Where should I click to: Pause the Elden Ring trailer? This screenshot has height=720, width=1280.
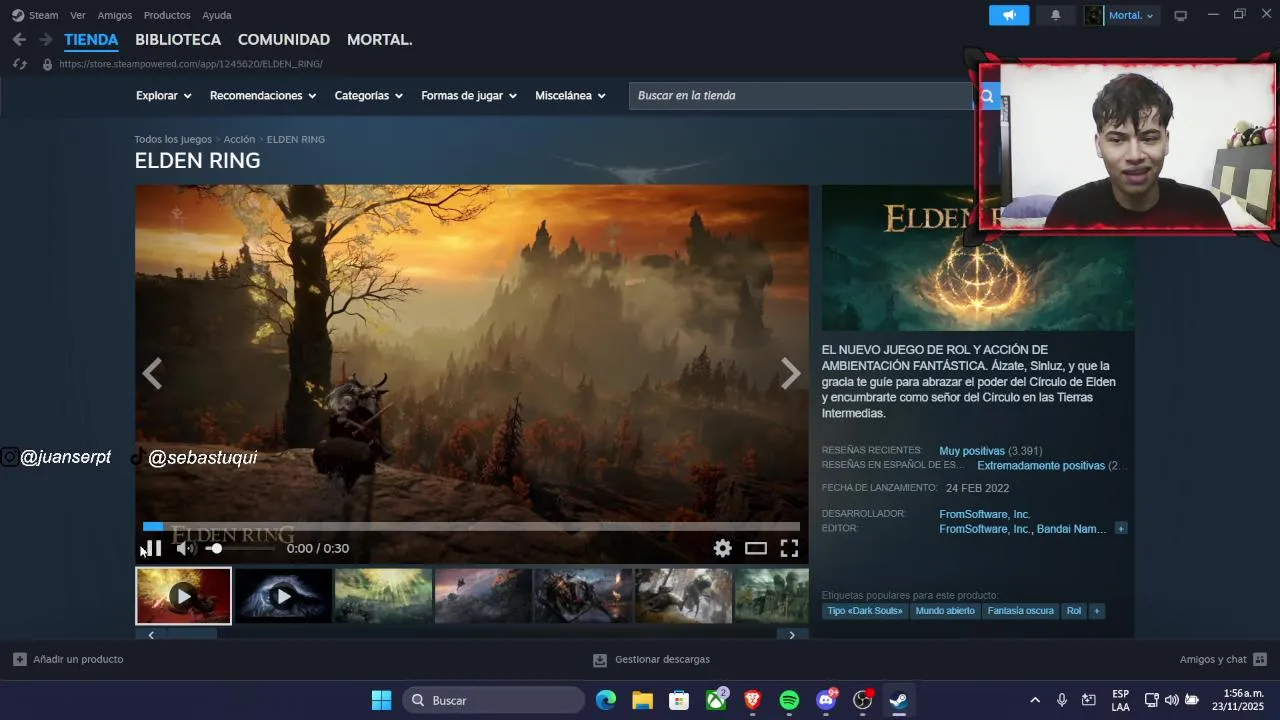154,548
